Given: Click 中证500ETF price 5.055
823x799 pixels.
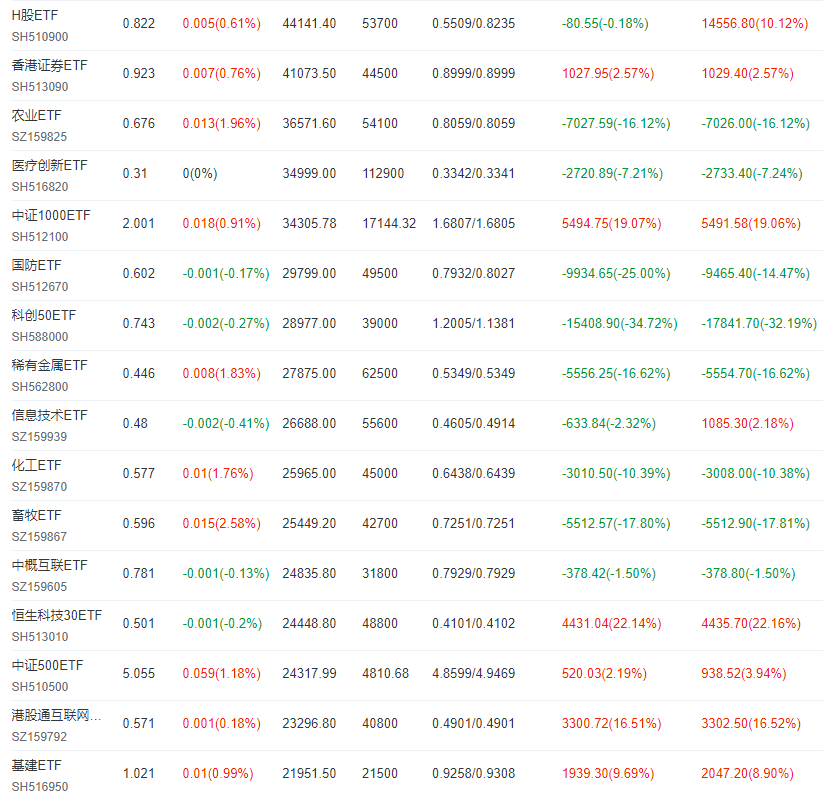Looking at the screenshot, I should tap(139, 674).
